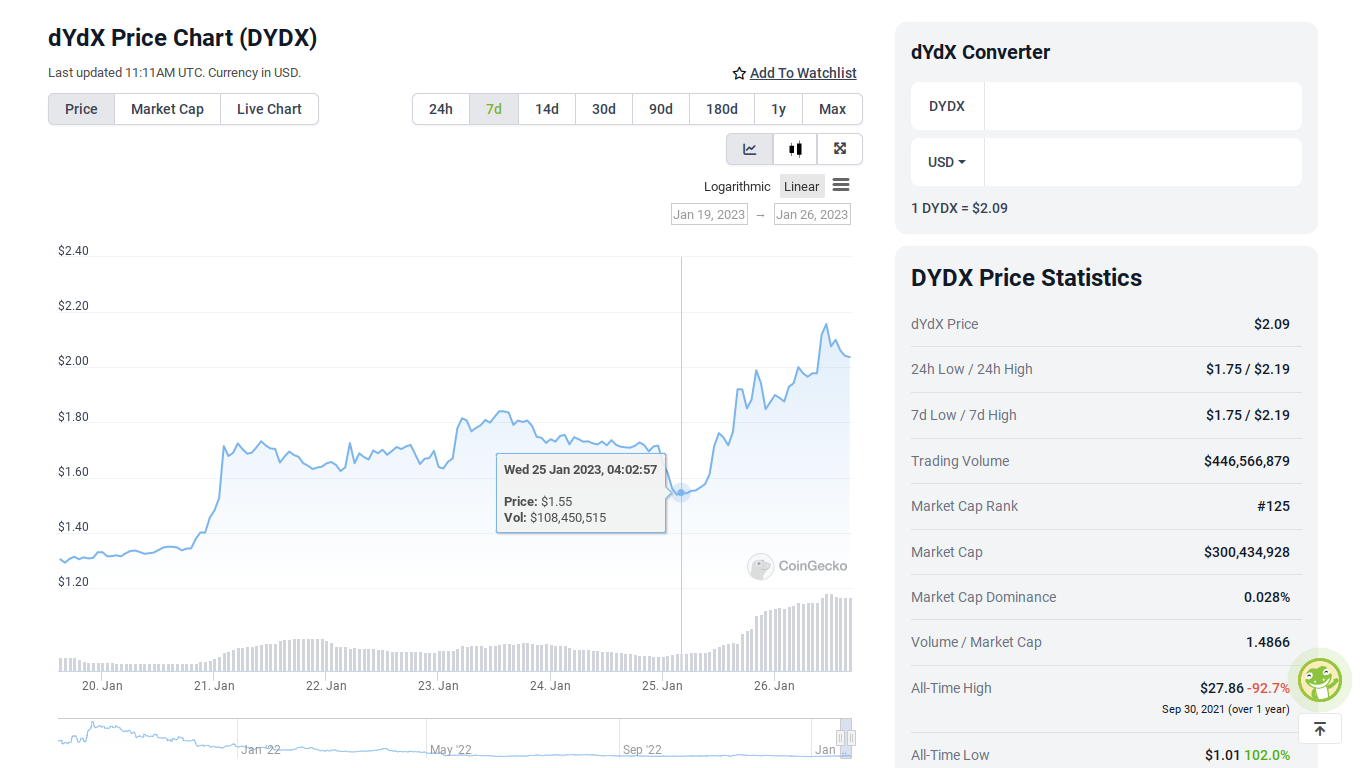1366x768 pixels.
Task: Click the start date field Jan 19, 2023
Action: click(x=709, y=214)
